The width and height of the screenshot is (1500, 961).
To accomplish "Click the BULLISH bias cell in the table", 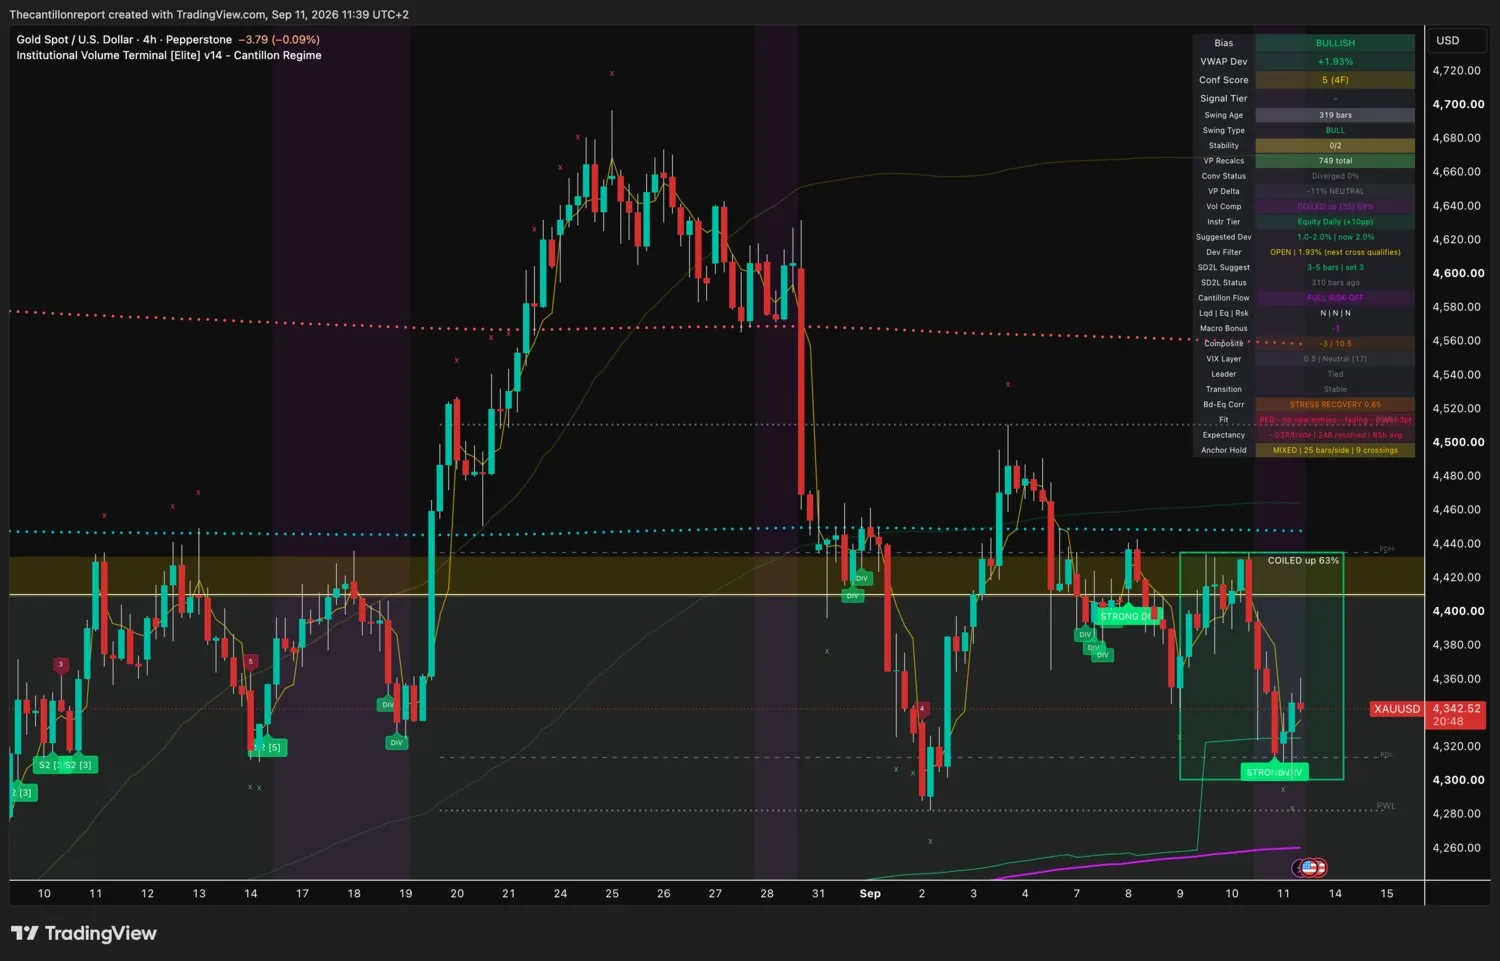I will coord(1335,43).
